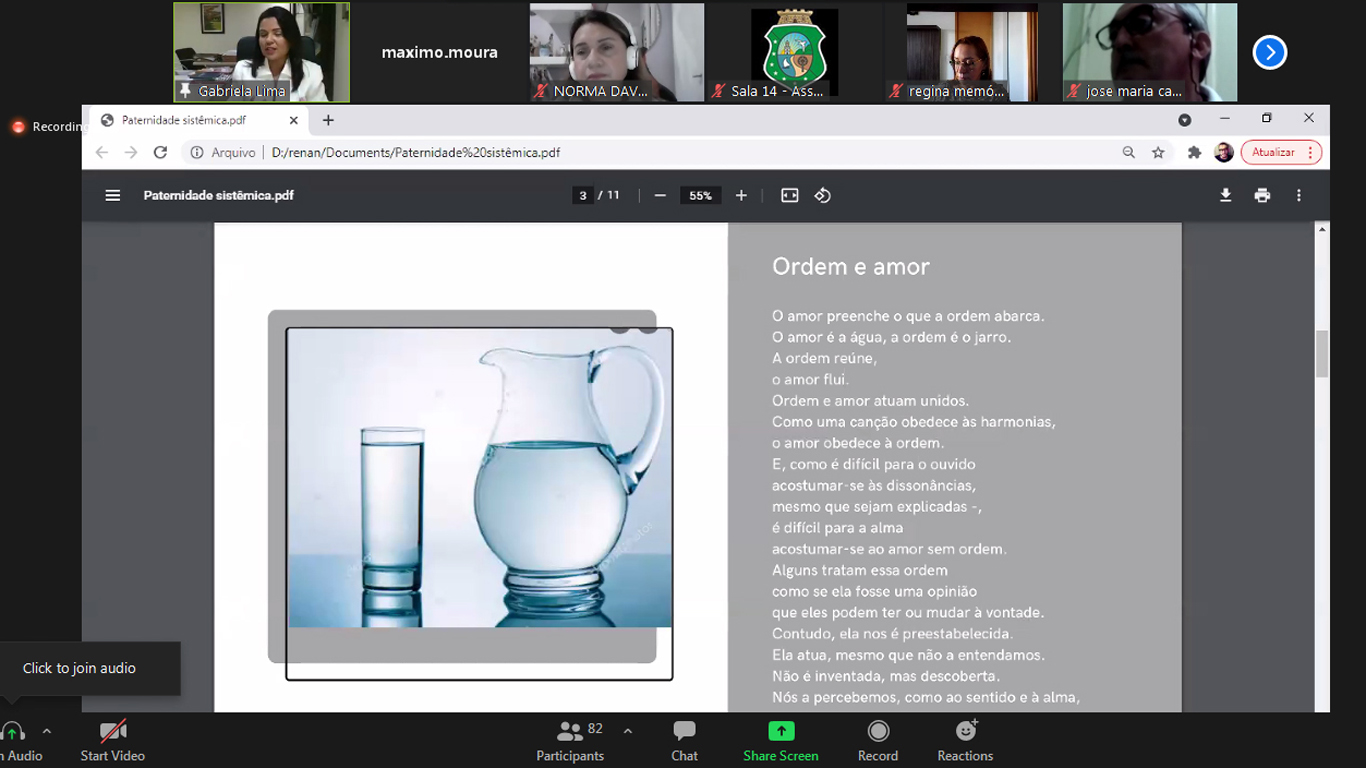Open a new browser tab
Viewport: 1366px width, 768px height.
[x=328, y=120]
